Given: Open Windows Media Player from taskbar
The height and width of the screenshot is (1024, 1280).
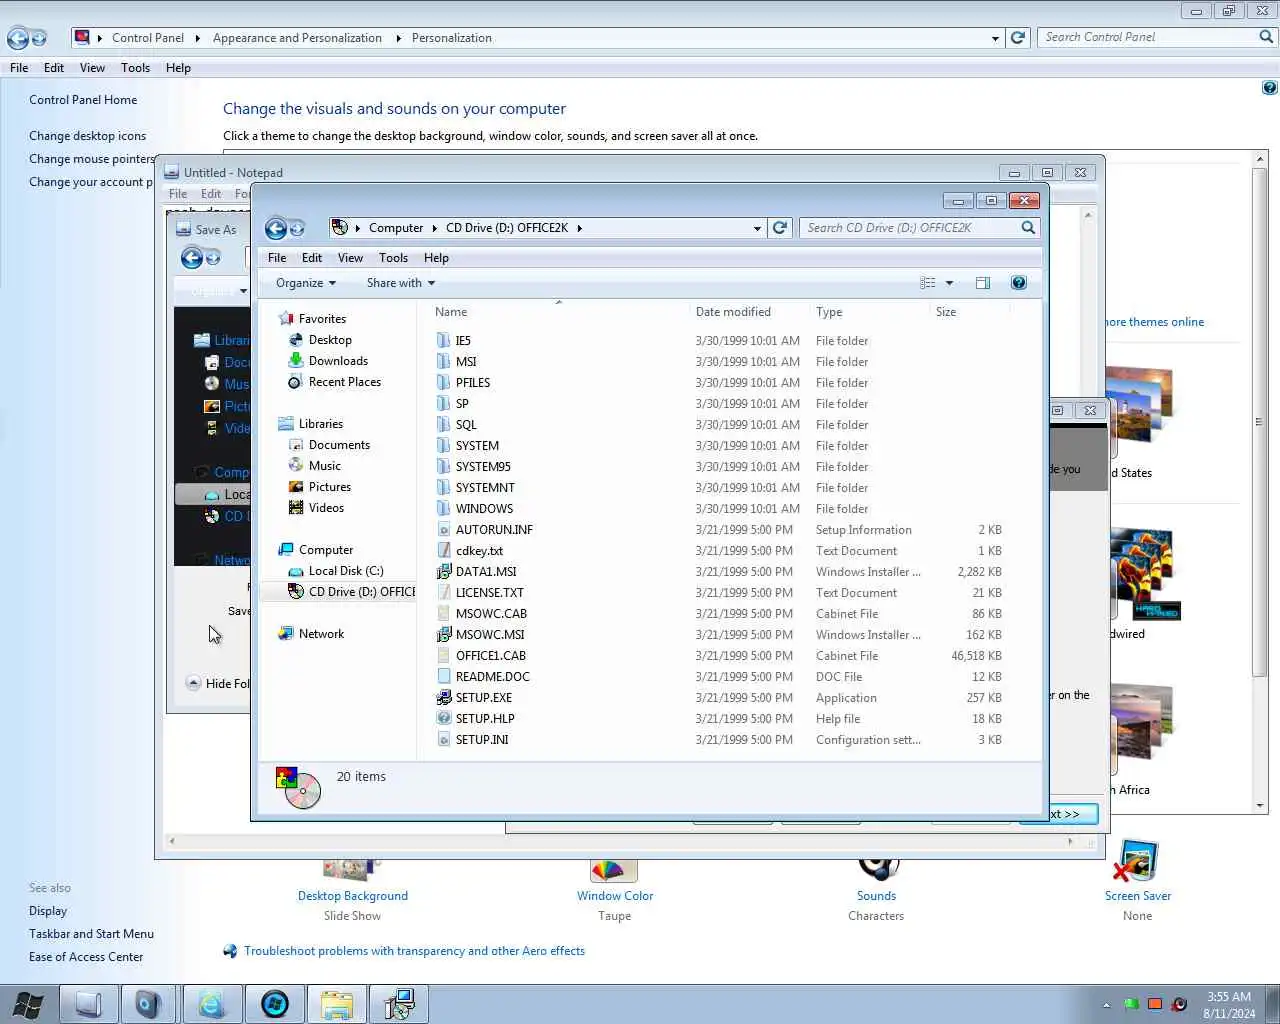Looking at the screenshot, I should pos(274,1004).
